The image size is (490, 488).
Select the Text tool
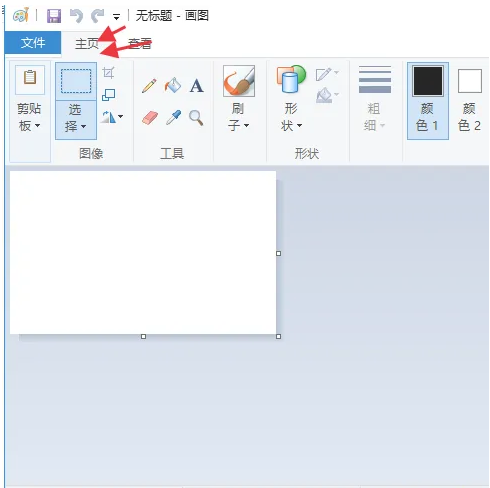pyautogui.click(x=196, y=86)
